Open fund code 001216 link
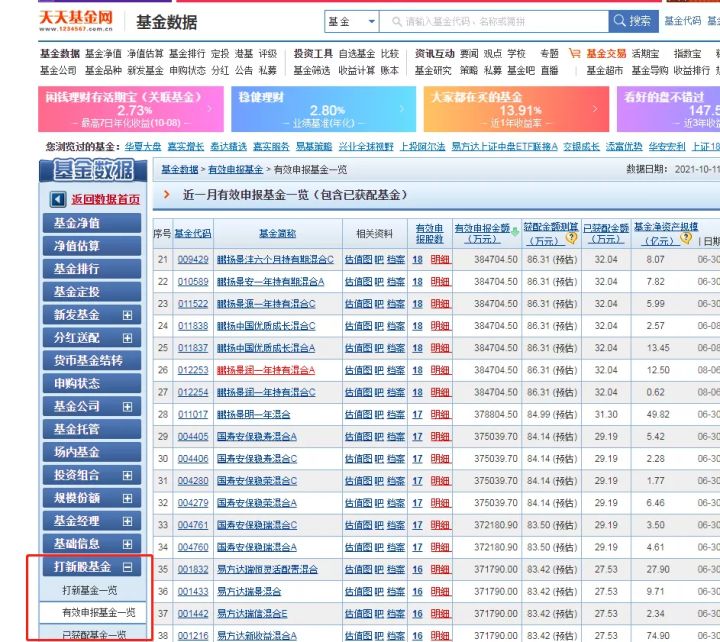 point(193,636)
